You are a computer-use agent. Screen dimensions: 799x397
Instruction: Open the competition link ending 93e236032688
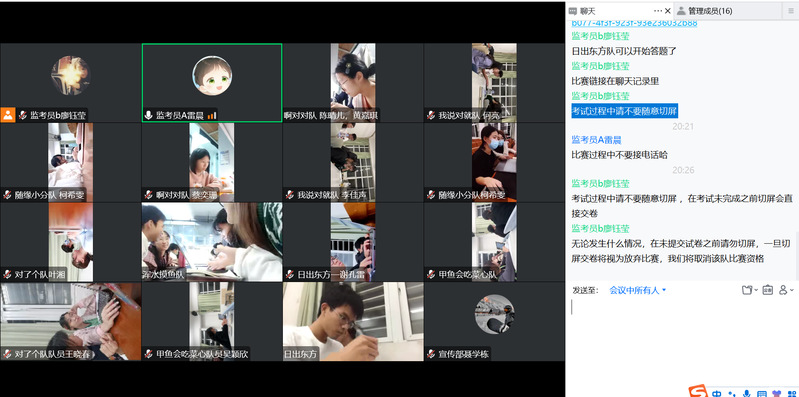pyautogui.click(x=634, y=23)
